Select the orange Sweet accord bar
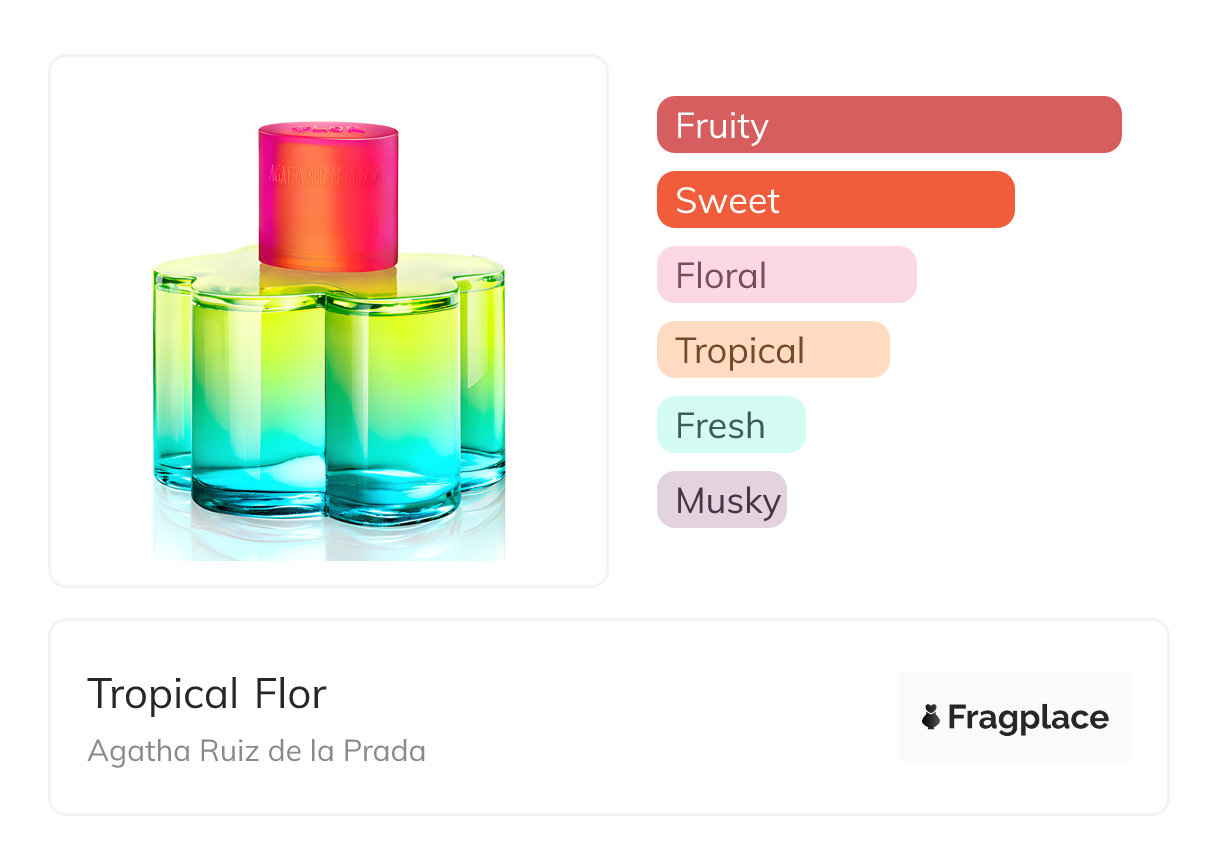Screen dimensions: 1218x864 coord(835,200)
